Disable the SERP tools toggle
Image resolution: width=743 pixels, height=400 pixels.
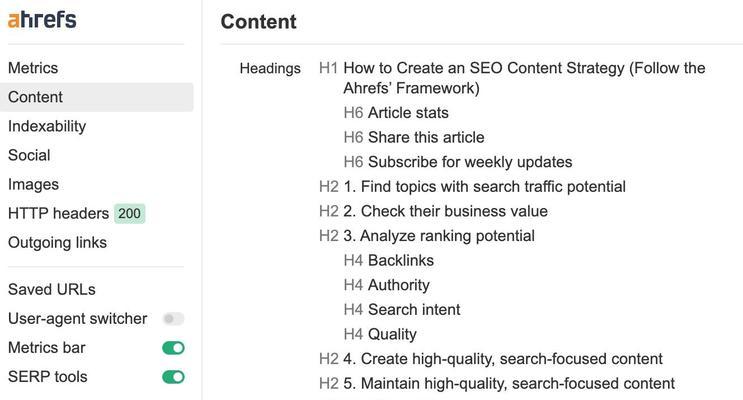pyautogui.click(x=173, y=377)
